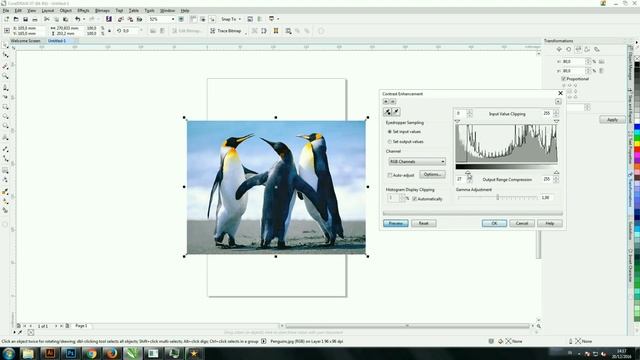Open the File menu

pos(6,11)
